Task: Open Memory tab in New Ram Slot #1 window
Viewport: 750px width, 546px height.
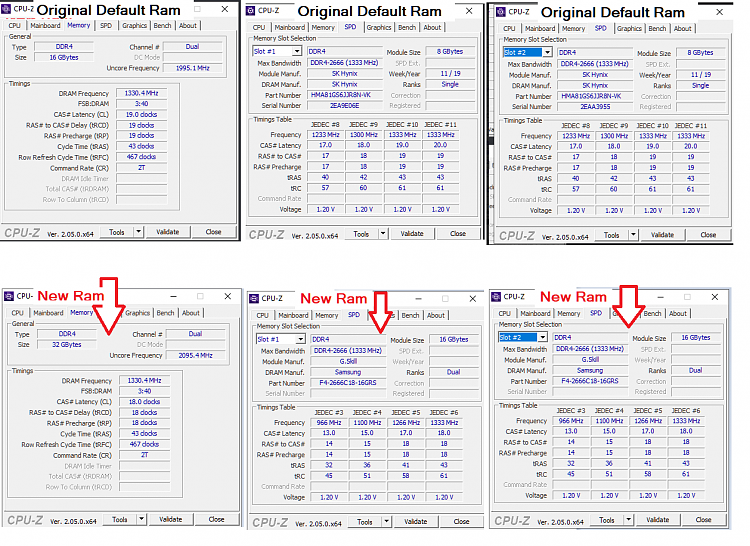Action: 326,316
